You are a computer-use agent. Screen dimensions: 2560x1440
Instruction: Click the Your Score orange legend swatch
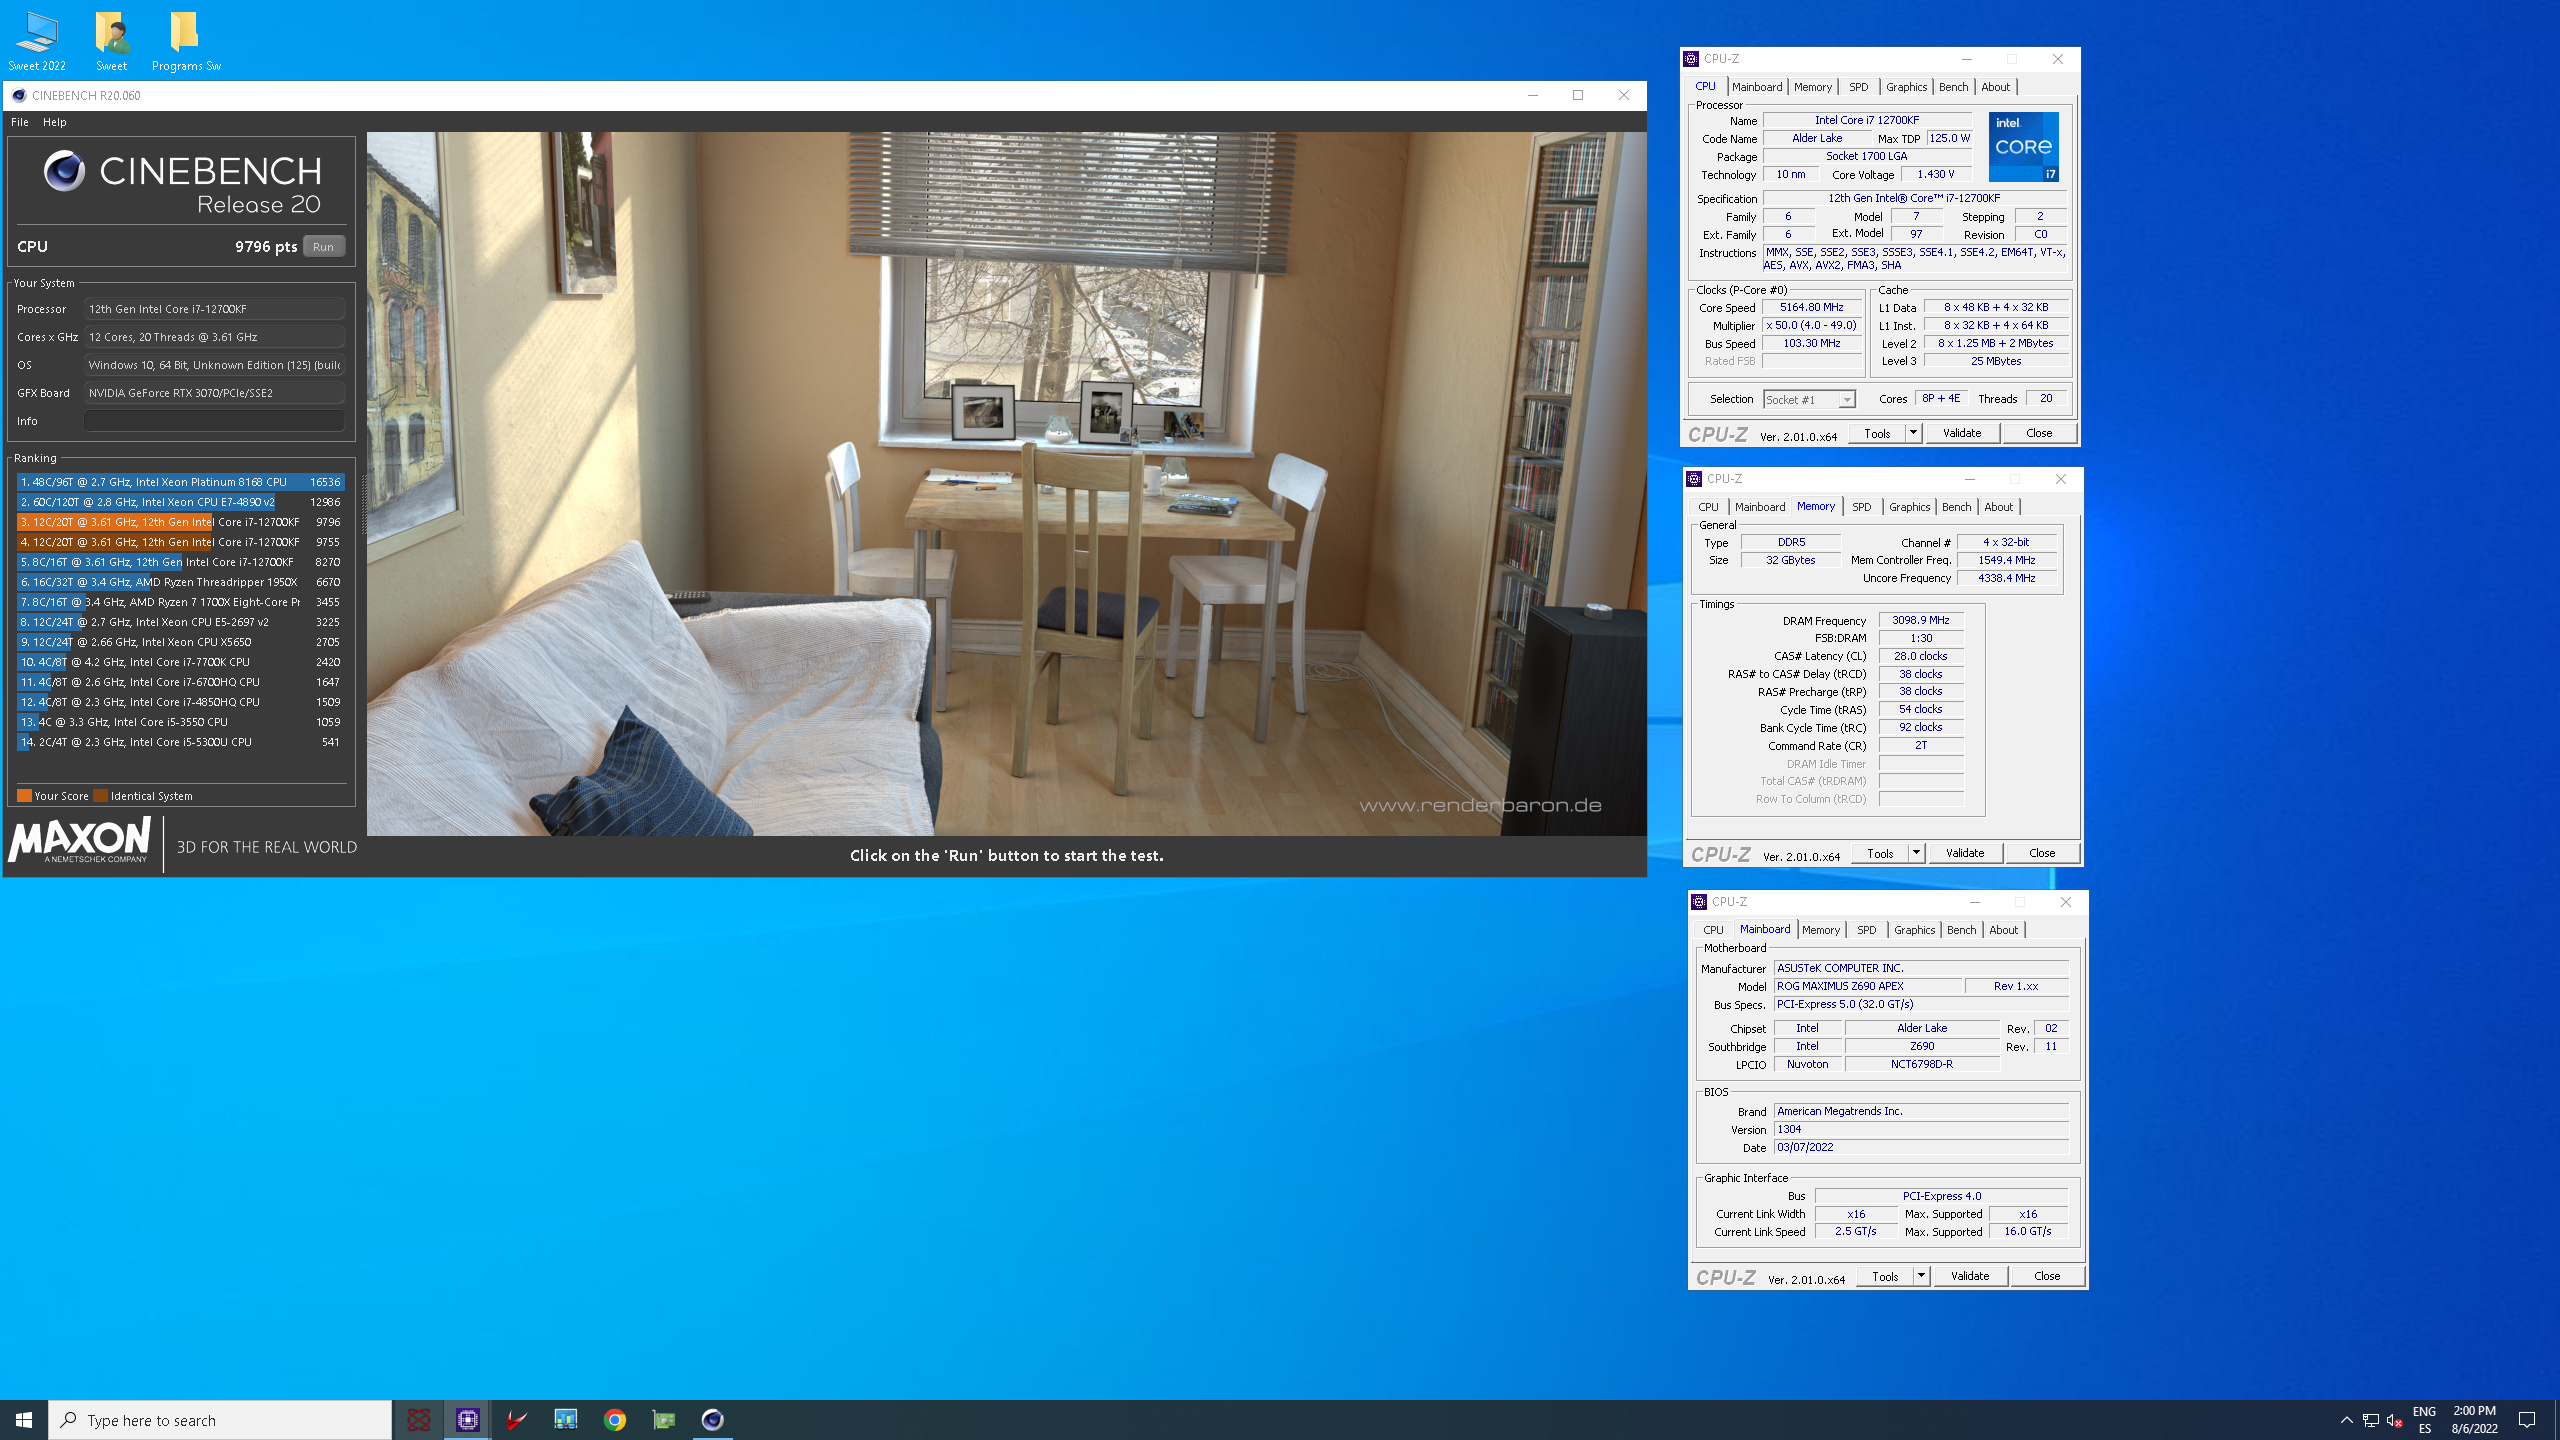(x=24, y=796)
